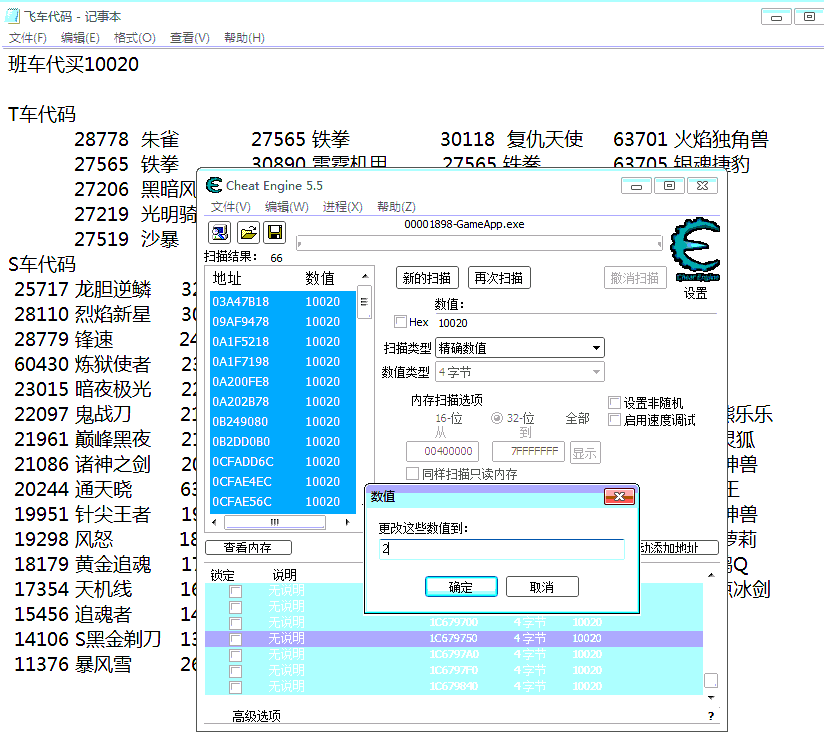Enable the 启用速度调试 checkbox
This screenshot has width=824, height=733.
point(614,420)
